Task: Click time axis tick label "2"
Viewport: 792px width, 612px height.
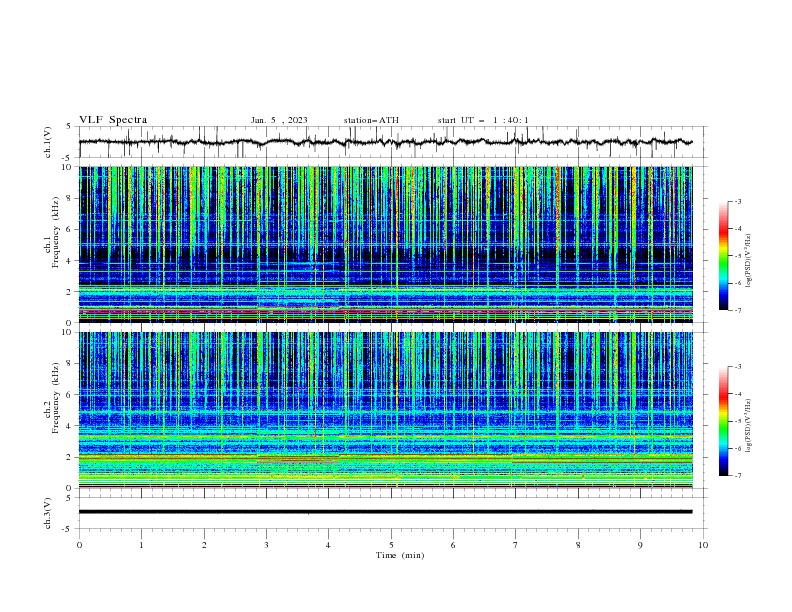Action: (x=204, y=545)
